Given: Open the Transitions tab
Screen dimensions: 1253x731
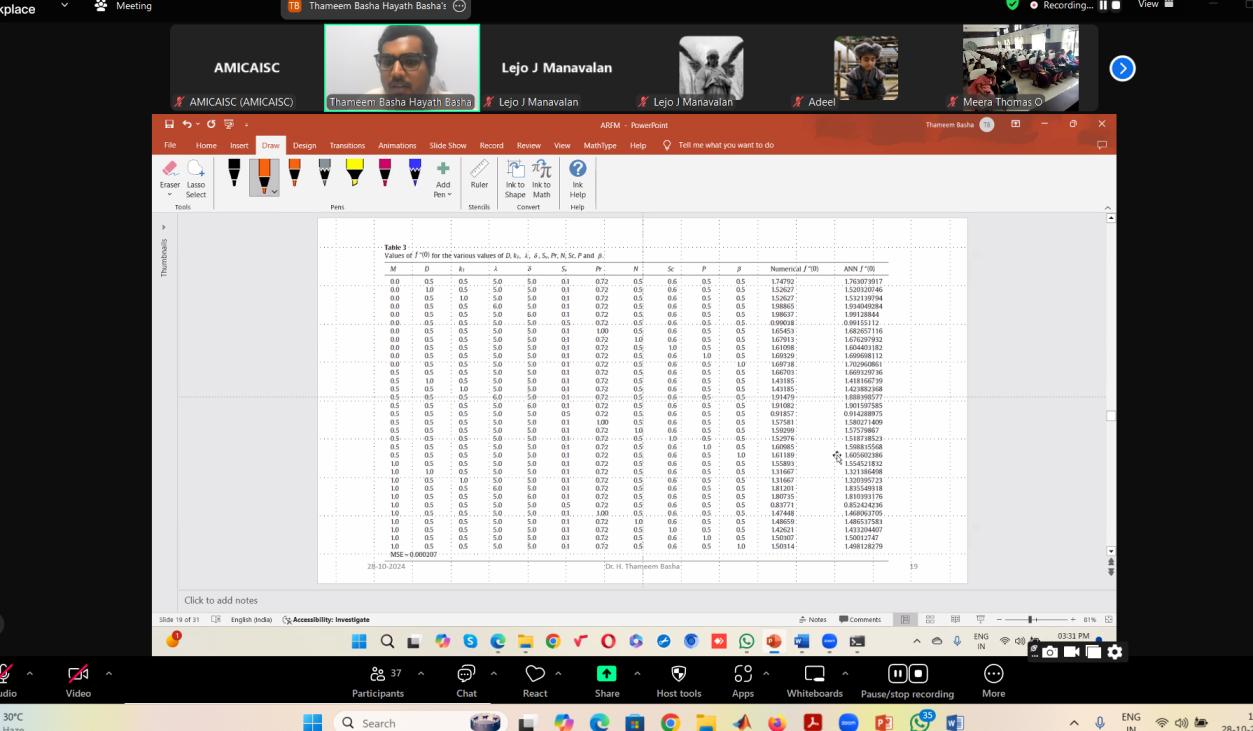Looking at the screenshot, I should coord(347,145).
